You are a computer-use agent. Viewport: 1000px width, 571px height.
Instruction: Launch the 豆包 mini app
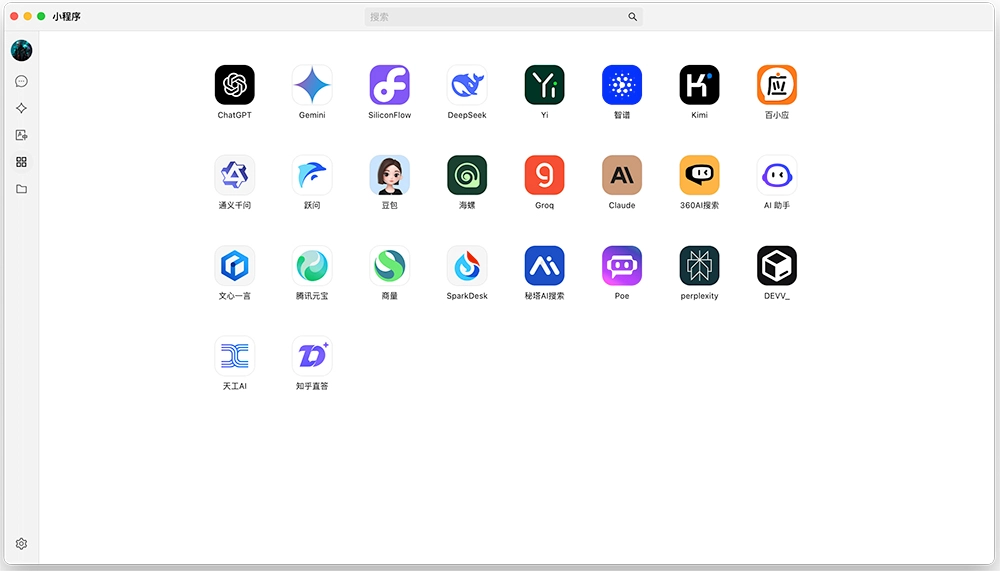(390, 175)
